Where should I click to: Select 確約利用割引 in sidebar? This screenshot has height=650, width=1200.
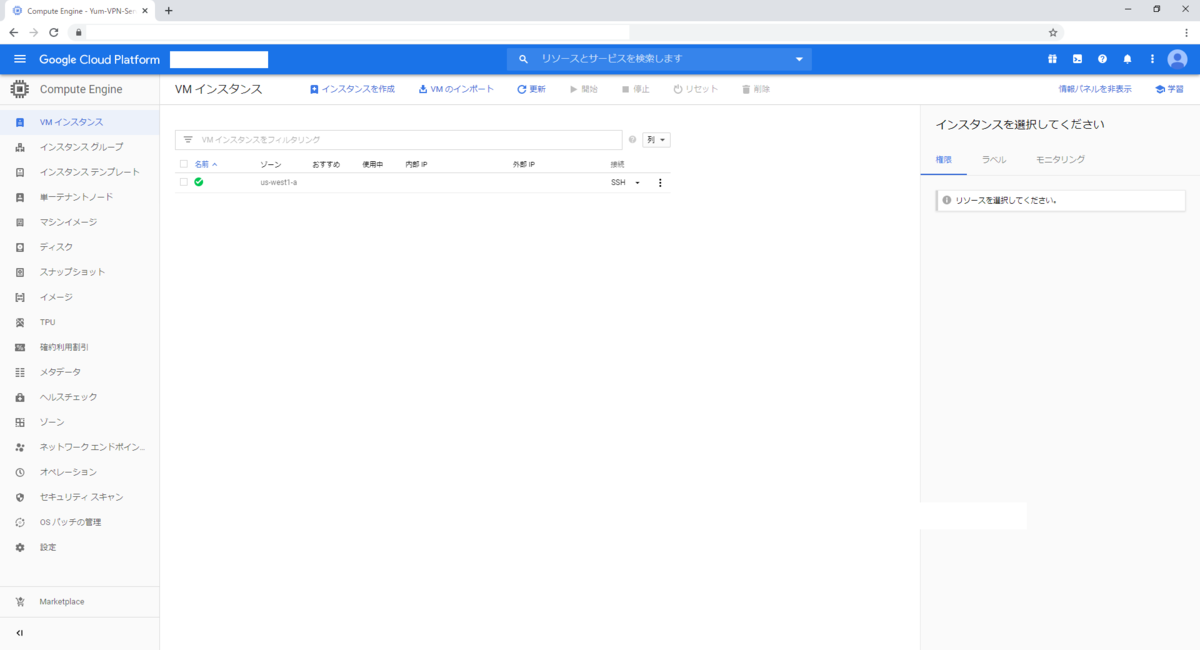[64, 347]
